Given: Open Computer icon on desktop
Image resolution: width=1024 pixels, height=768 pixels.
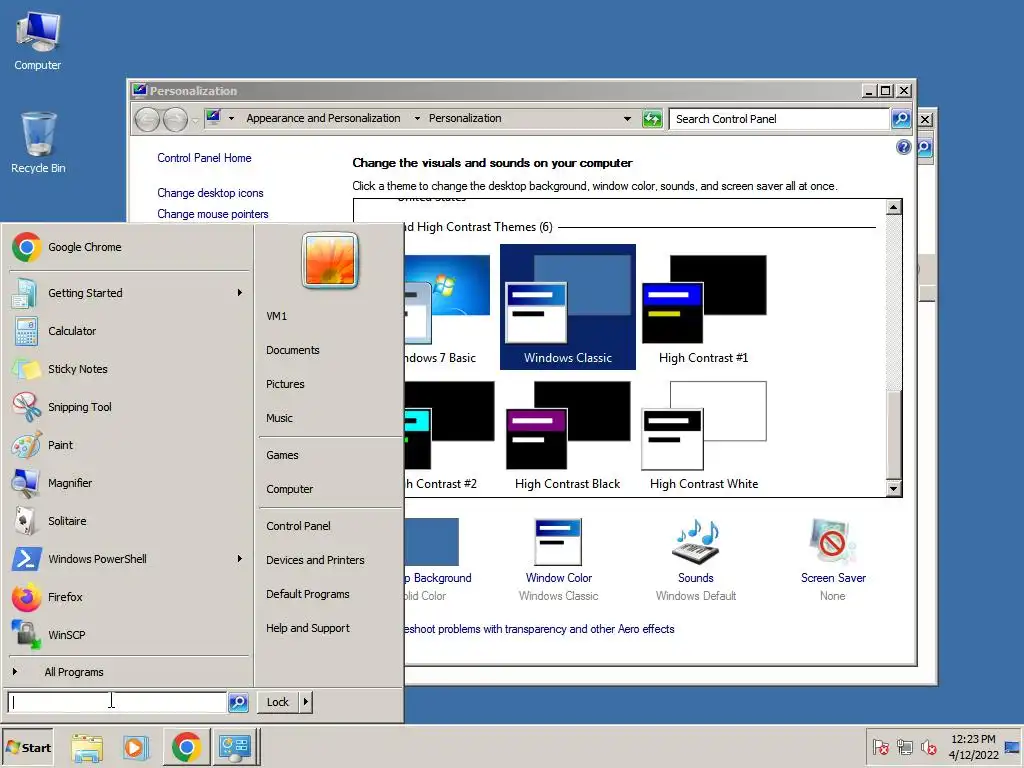Looking at the screenshot, I should coord(38,41).
